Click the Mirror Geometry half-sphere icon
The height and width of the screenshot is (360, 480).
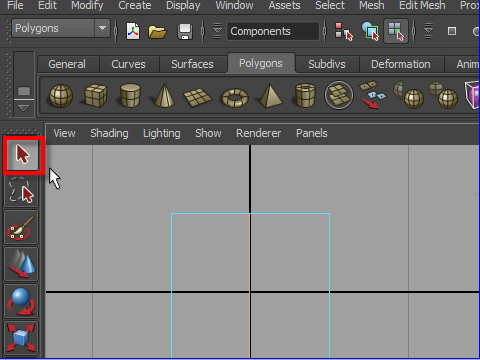click(409, 95)
